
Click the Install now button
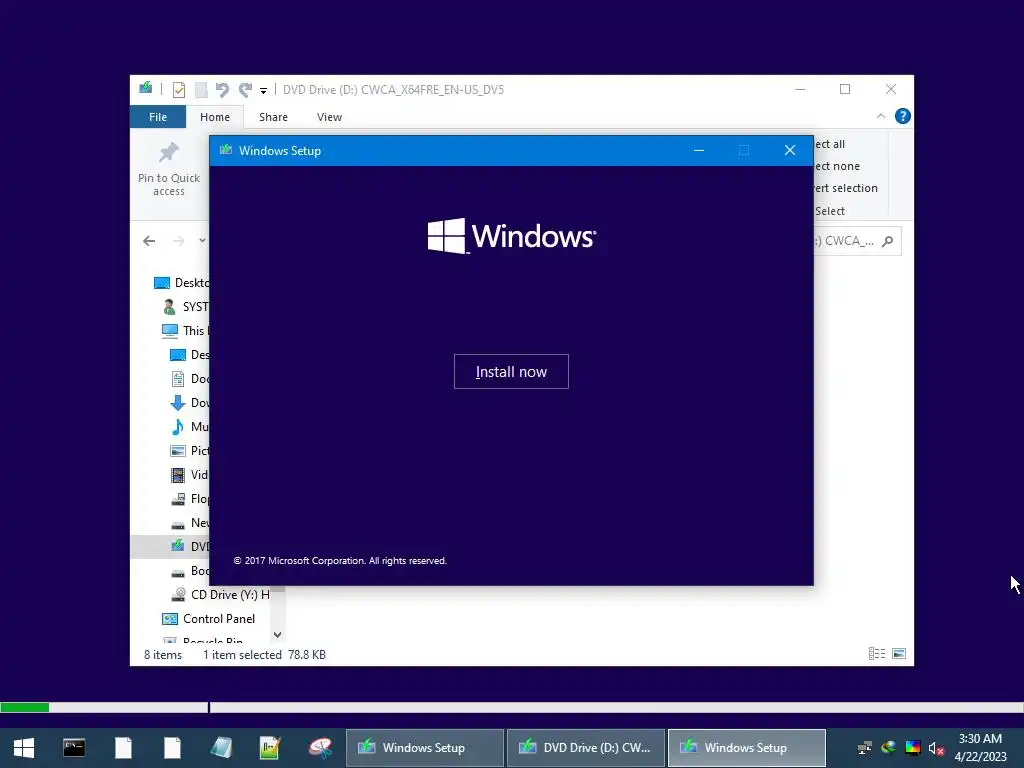(x=511, y=372)
